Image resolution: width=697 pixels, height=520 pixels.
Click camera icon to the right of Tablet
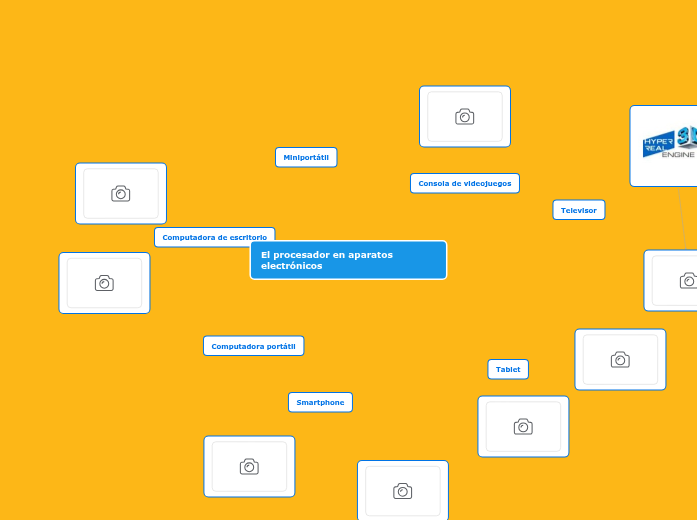[x=620, y=359]
